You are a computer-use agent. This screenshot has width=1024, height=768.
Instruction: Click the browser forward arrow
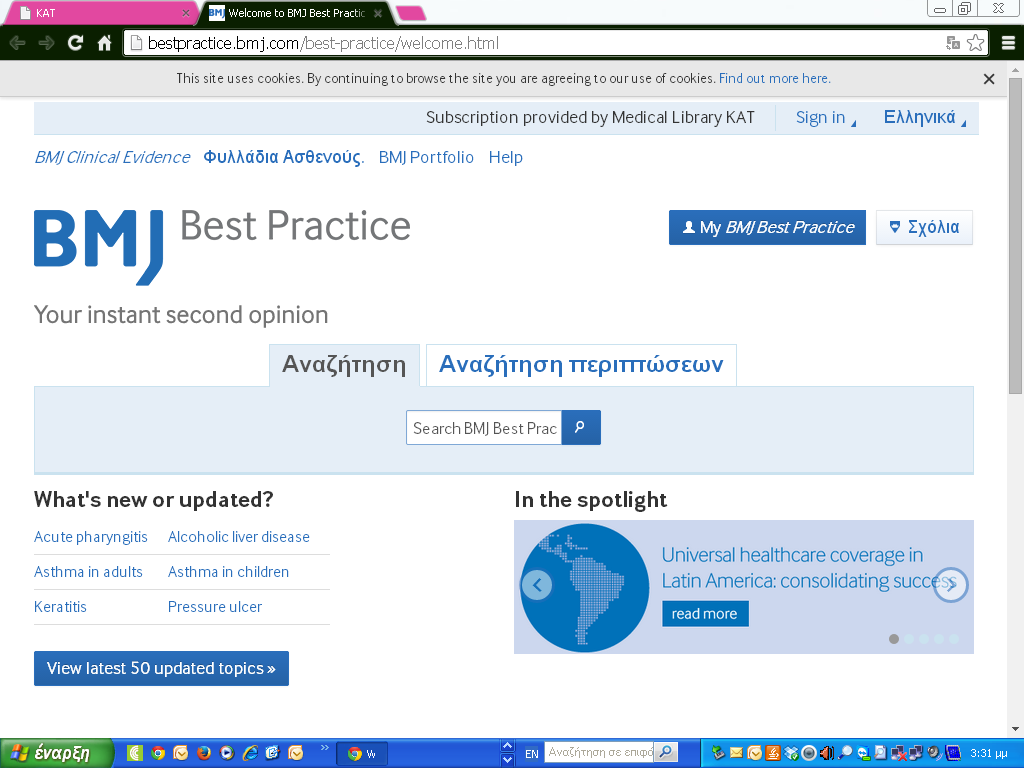tap(46, 43)
